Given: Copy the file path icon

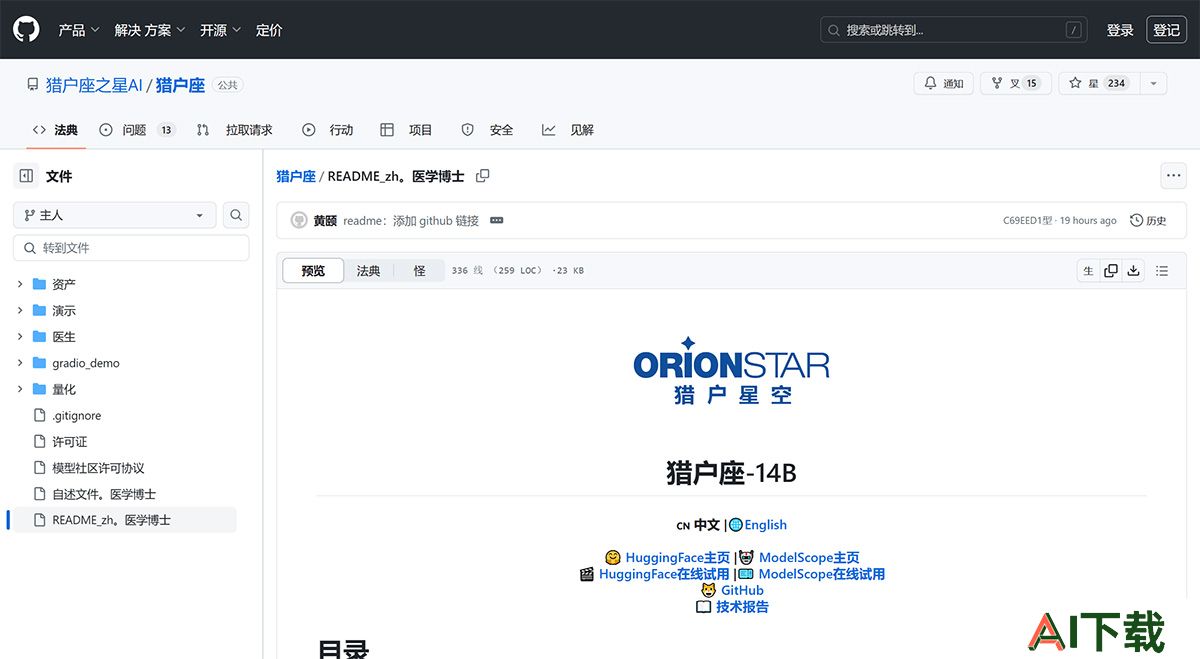Looking at the screenshot, I should click(x=483, y=176).
